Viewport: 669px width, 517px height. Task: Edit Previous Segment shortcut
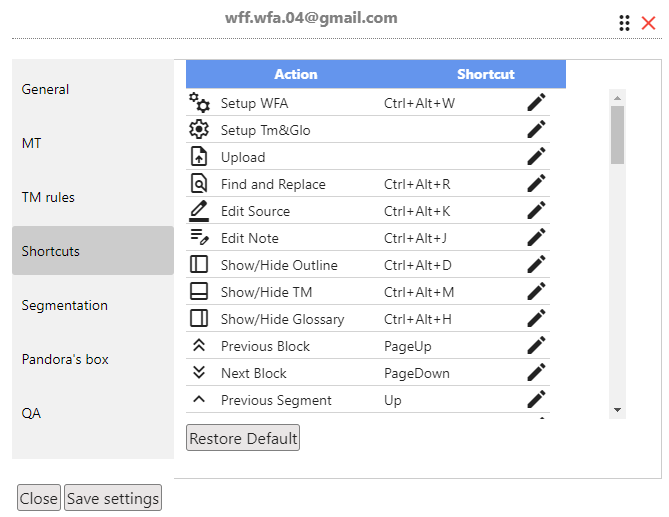coord(536,400)
